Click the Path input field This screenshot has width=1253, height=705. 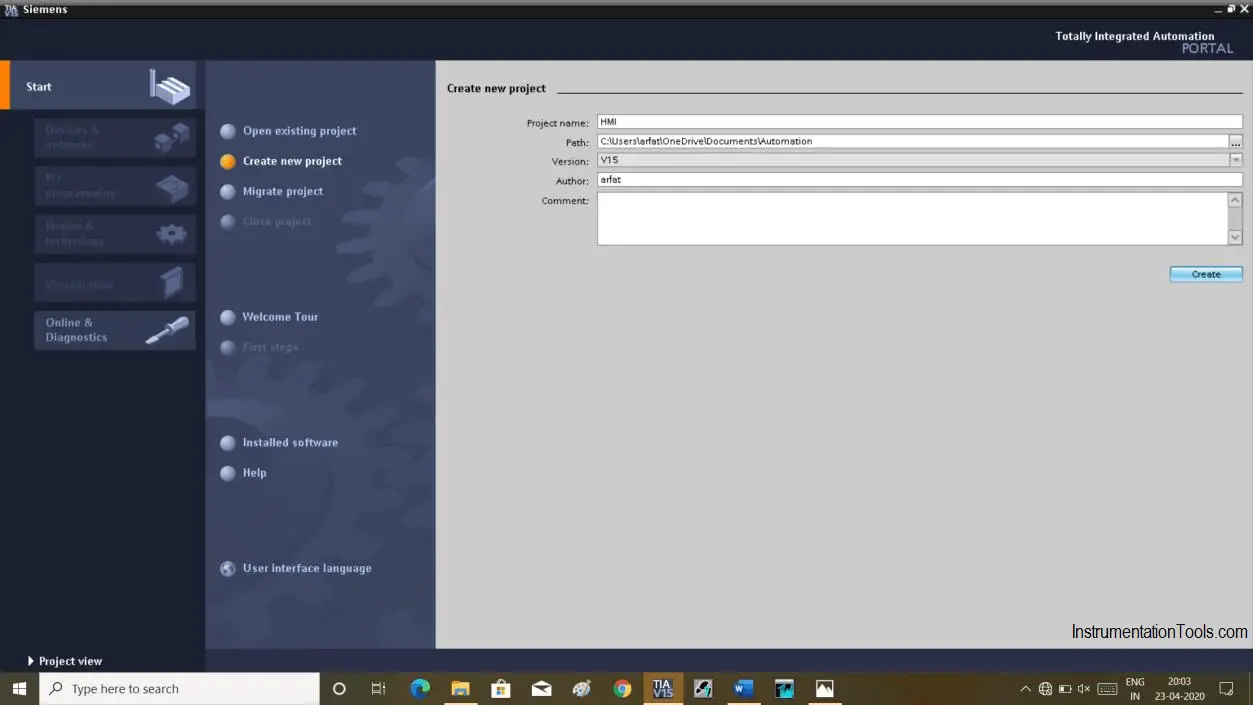(912, 141)
